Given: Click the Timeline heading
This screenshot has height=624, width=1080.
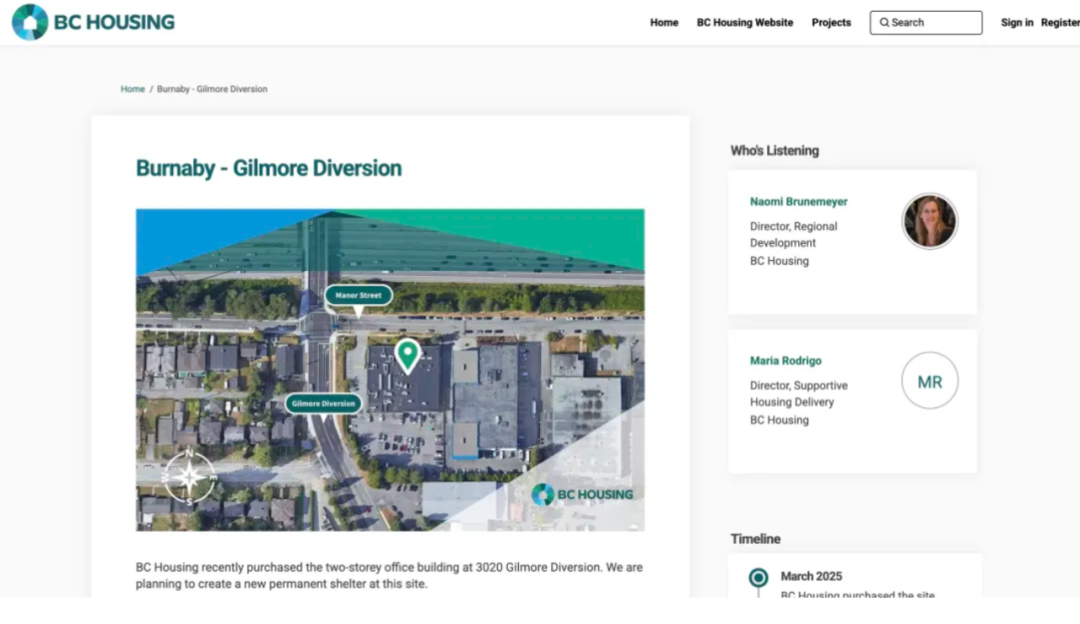Looking at the screenshot, I should coord(756,539).
